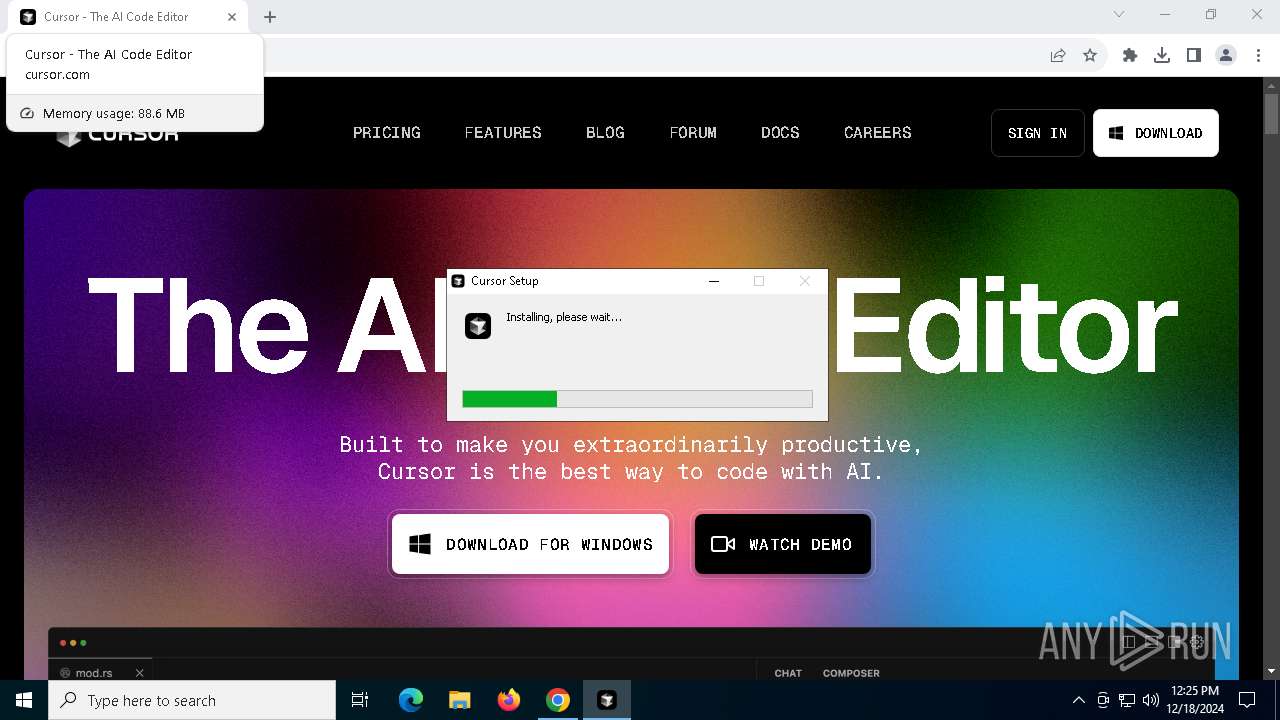The height and width of the screenshot is (720, 1280).
Task: Click the header DOWNLOAD button
Action: click(1156, 133)
